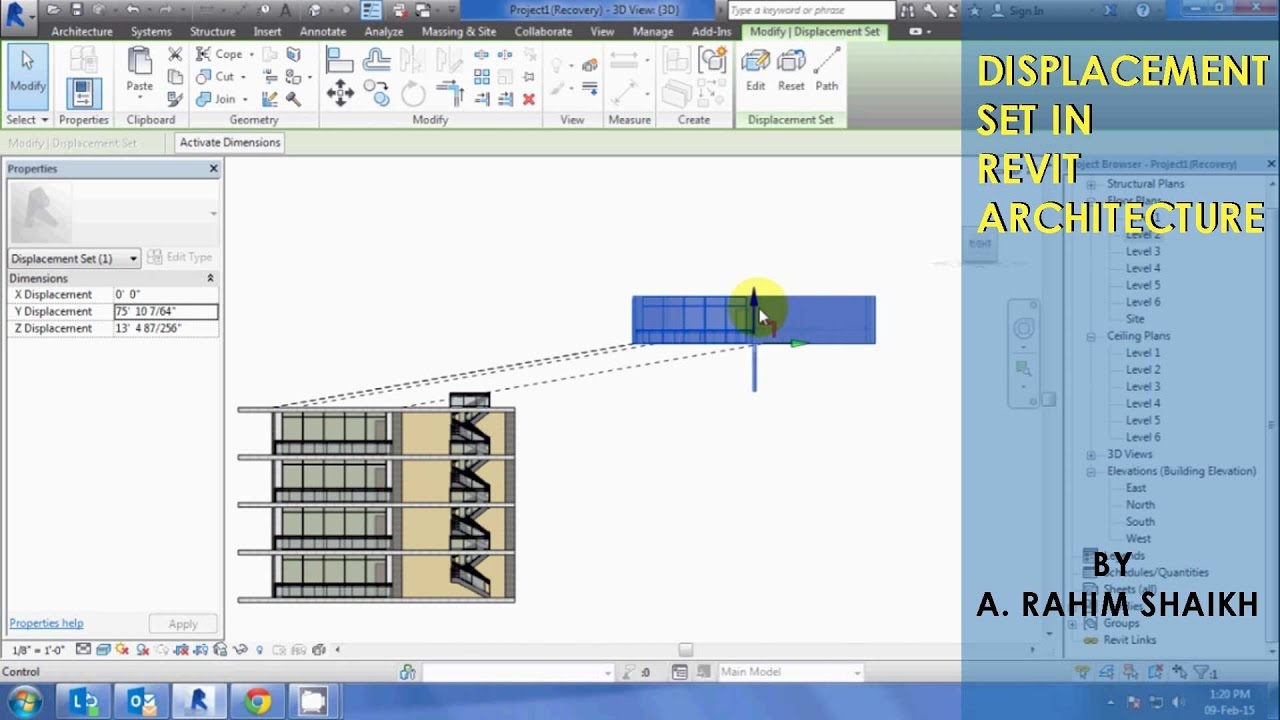
Task: Click the Create Group icon
Action: tap(712, 60)
